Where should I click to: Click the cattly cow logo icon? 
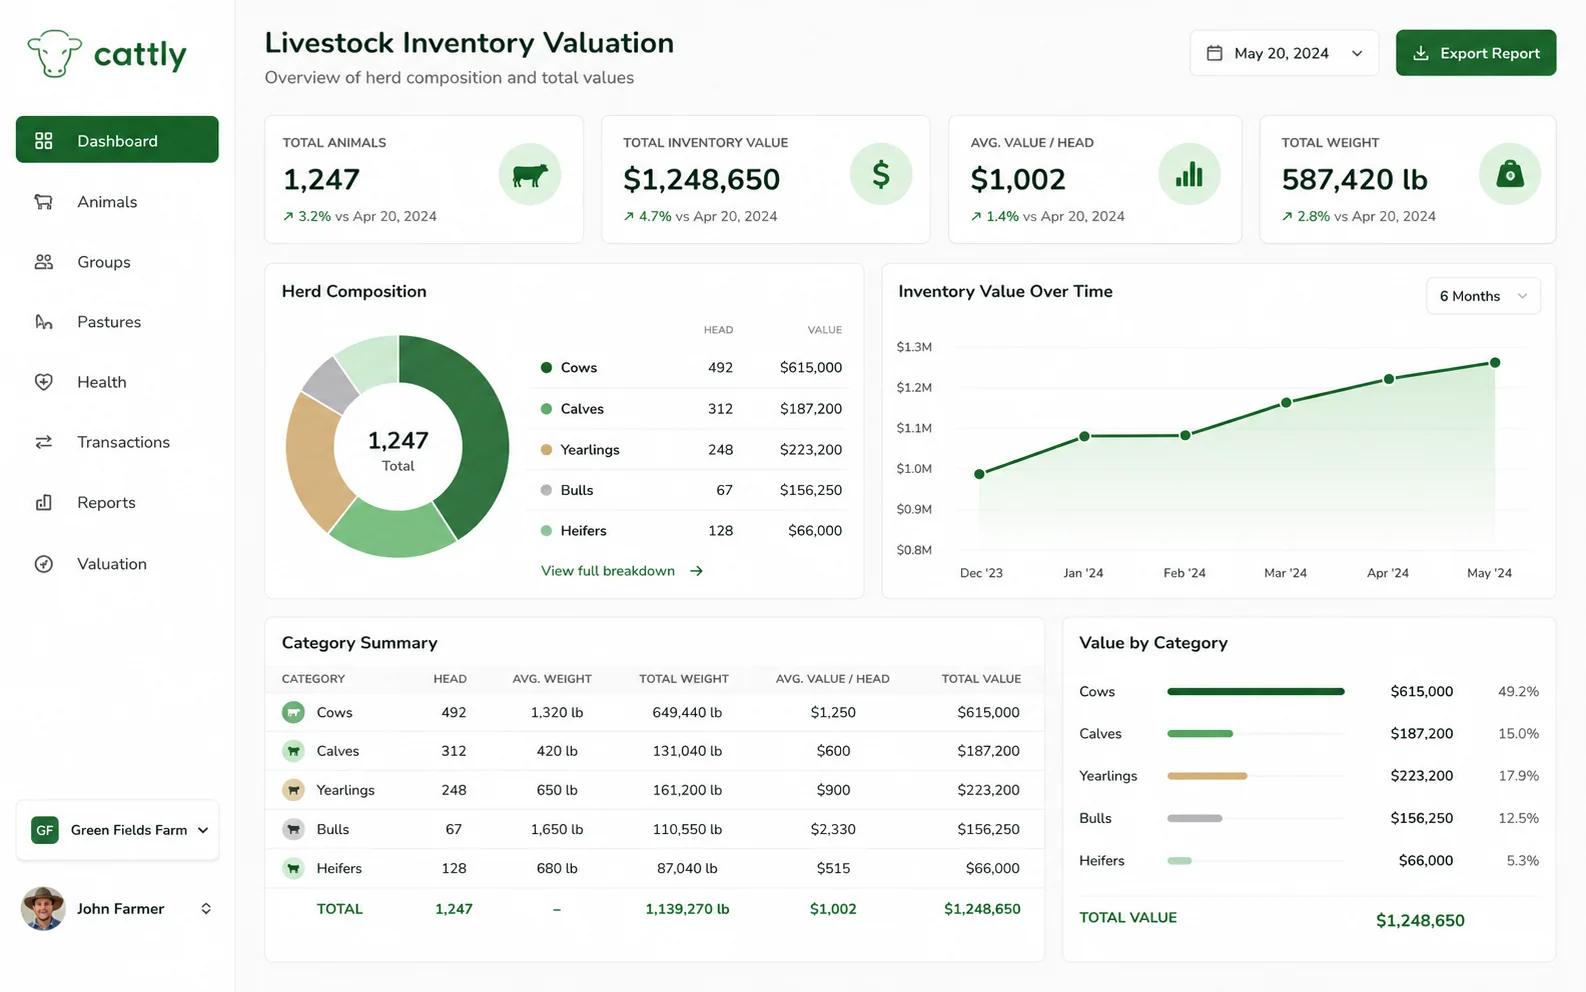point(54,53)
